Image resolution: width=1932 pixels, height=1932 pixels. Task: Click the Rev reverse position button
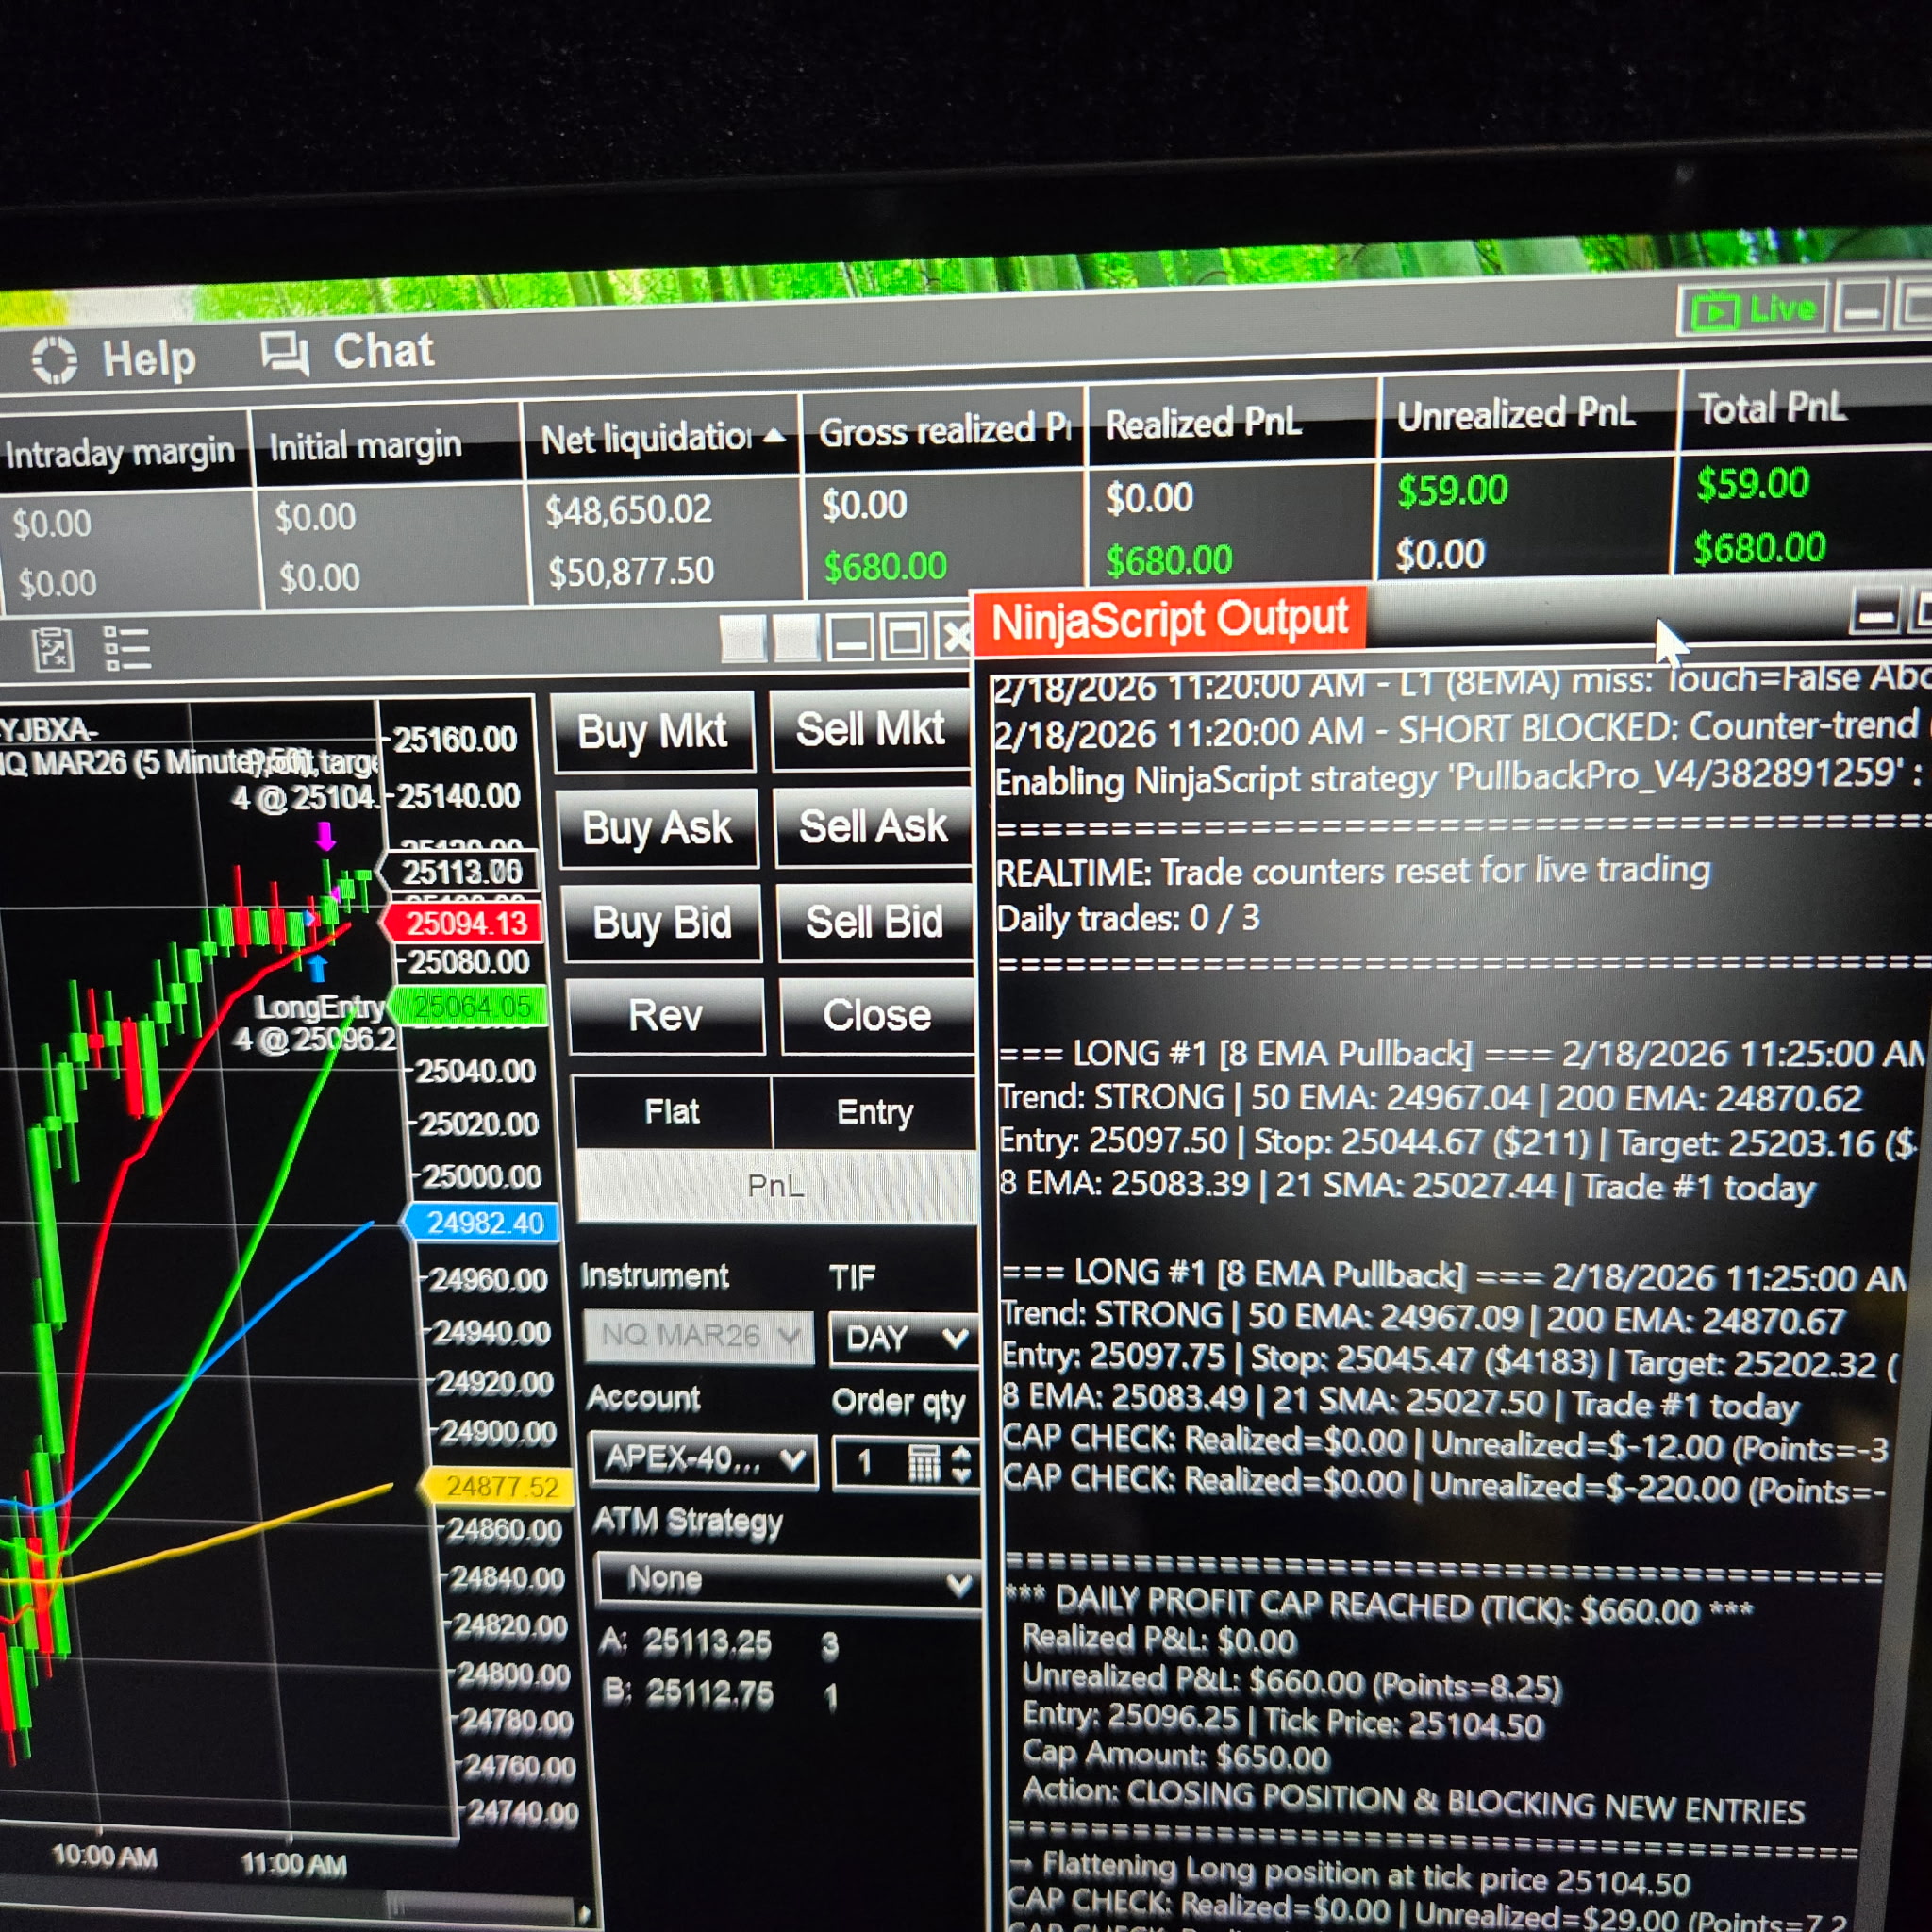click(x=665, y=1015)
